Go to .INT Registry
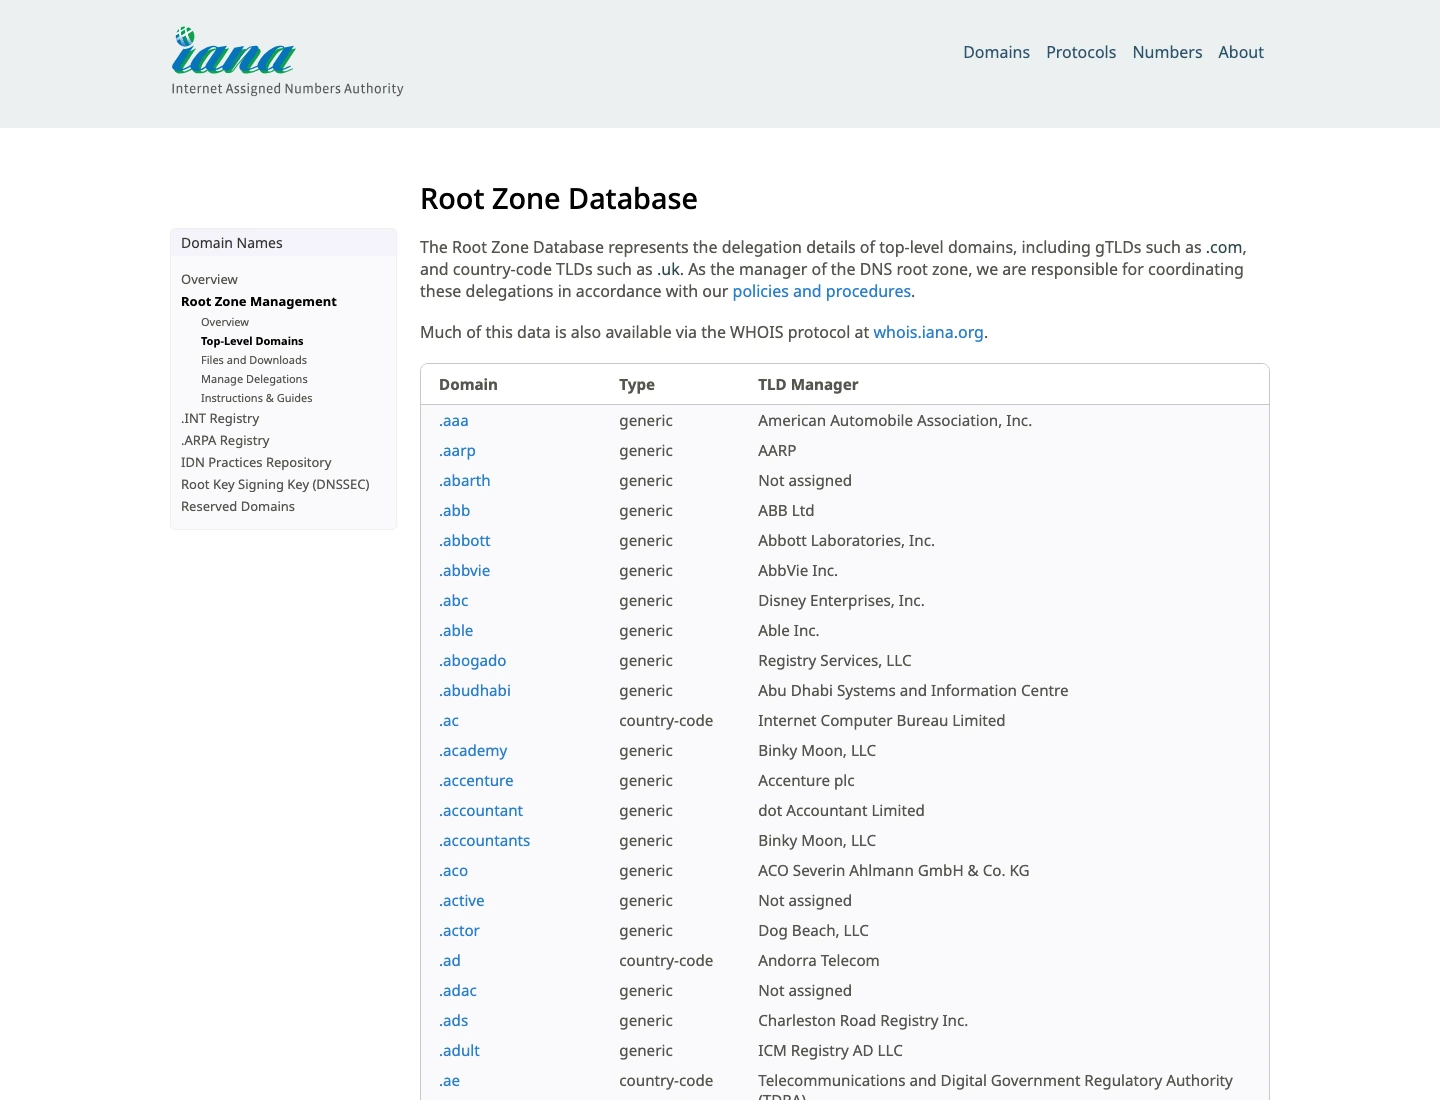Screen dimensions: 1440x1100 pyautogui.click(x=220, y=418)
